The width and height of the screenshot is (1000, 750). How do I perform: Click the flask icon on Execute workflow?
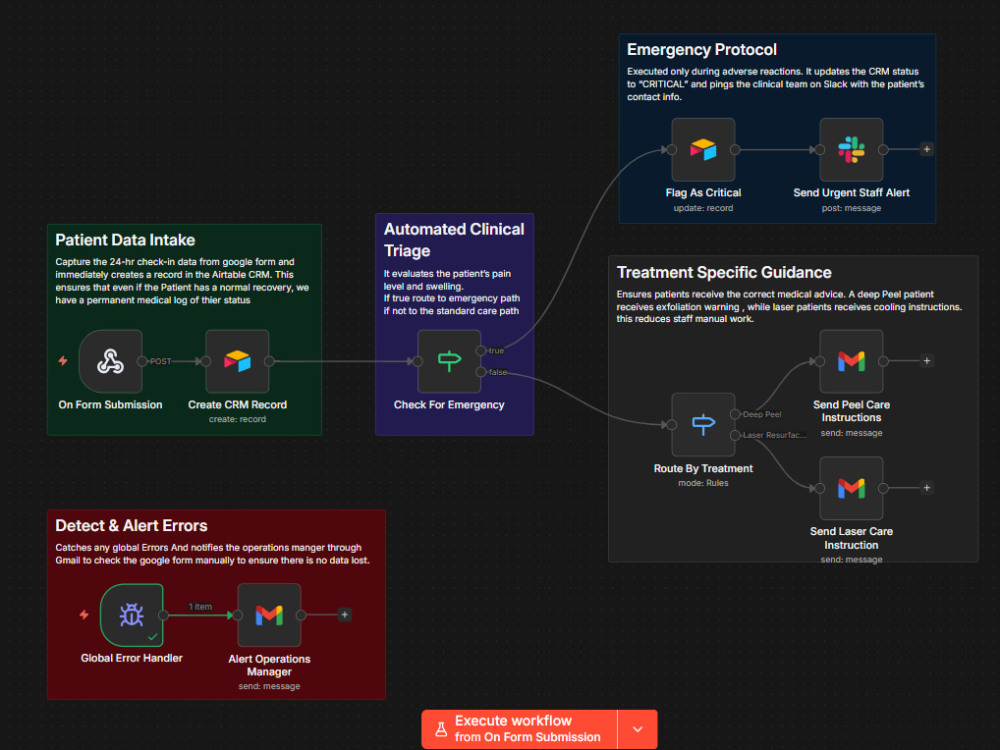[441, 729]
